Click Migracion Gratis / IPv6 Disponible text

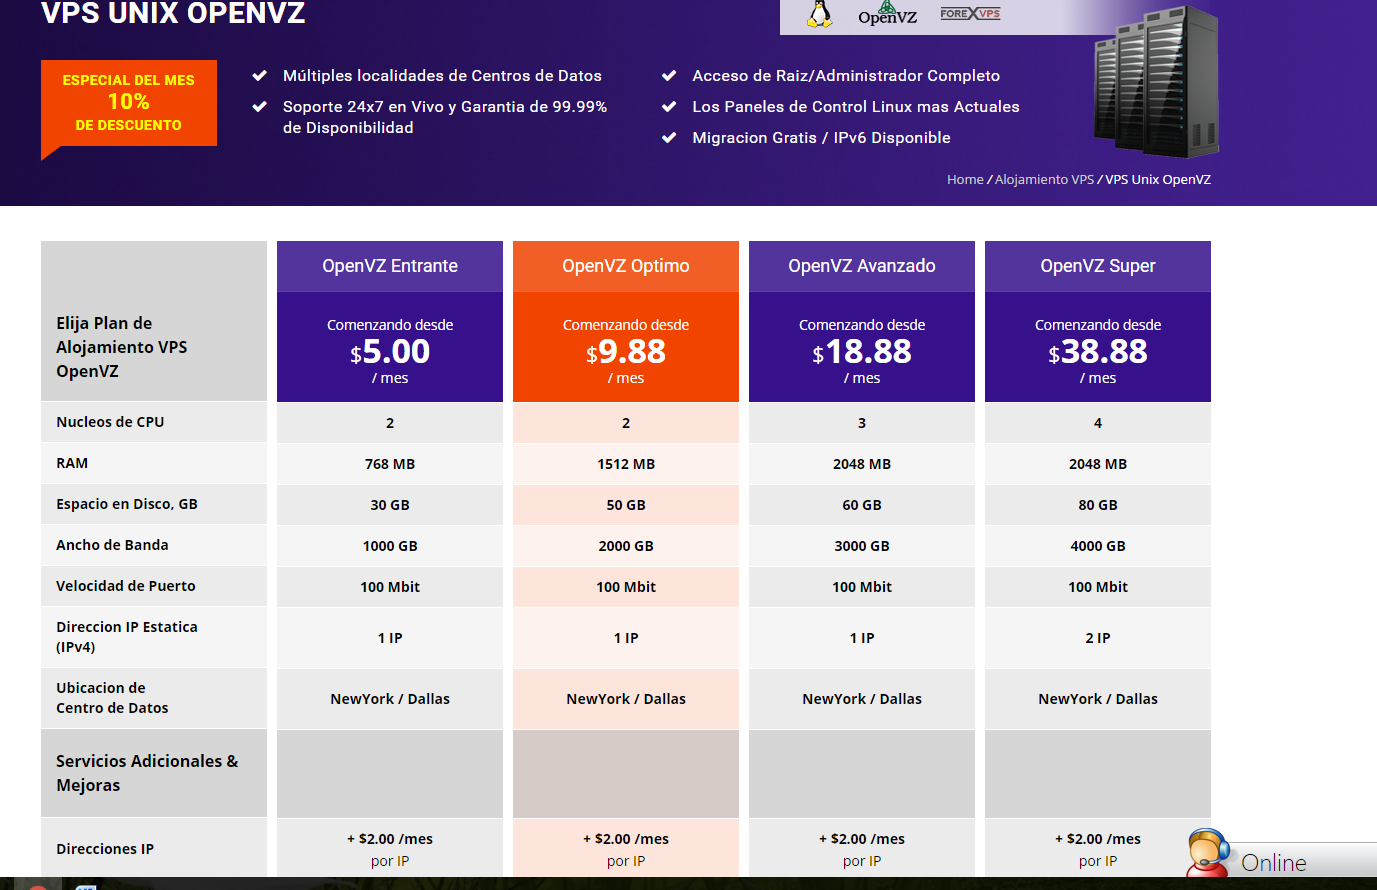point(821,138)
